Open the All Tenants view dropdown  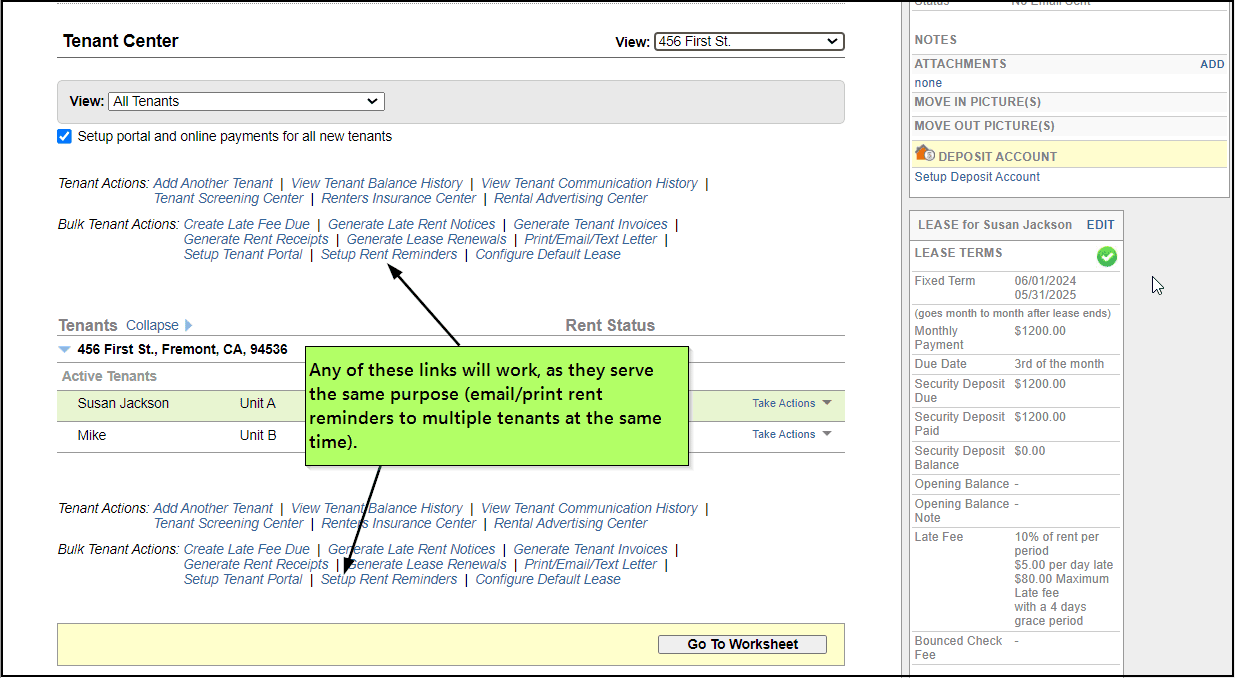[246, 101]
